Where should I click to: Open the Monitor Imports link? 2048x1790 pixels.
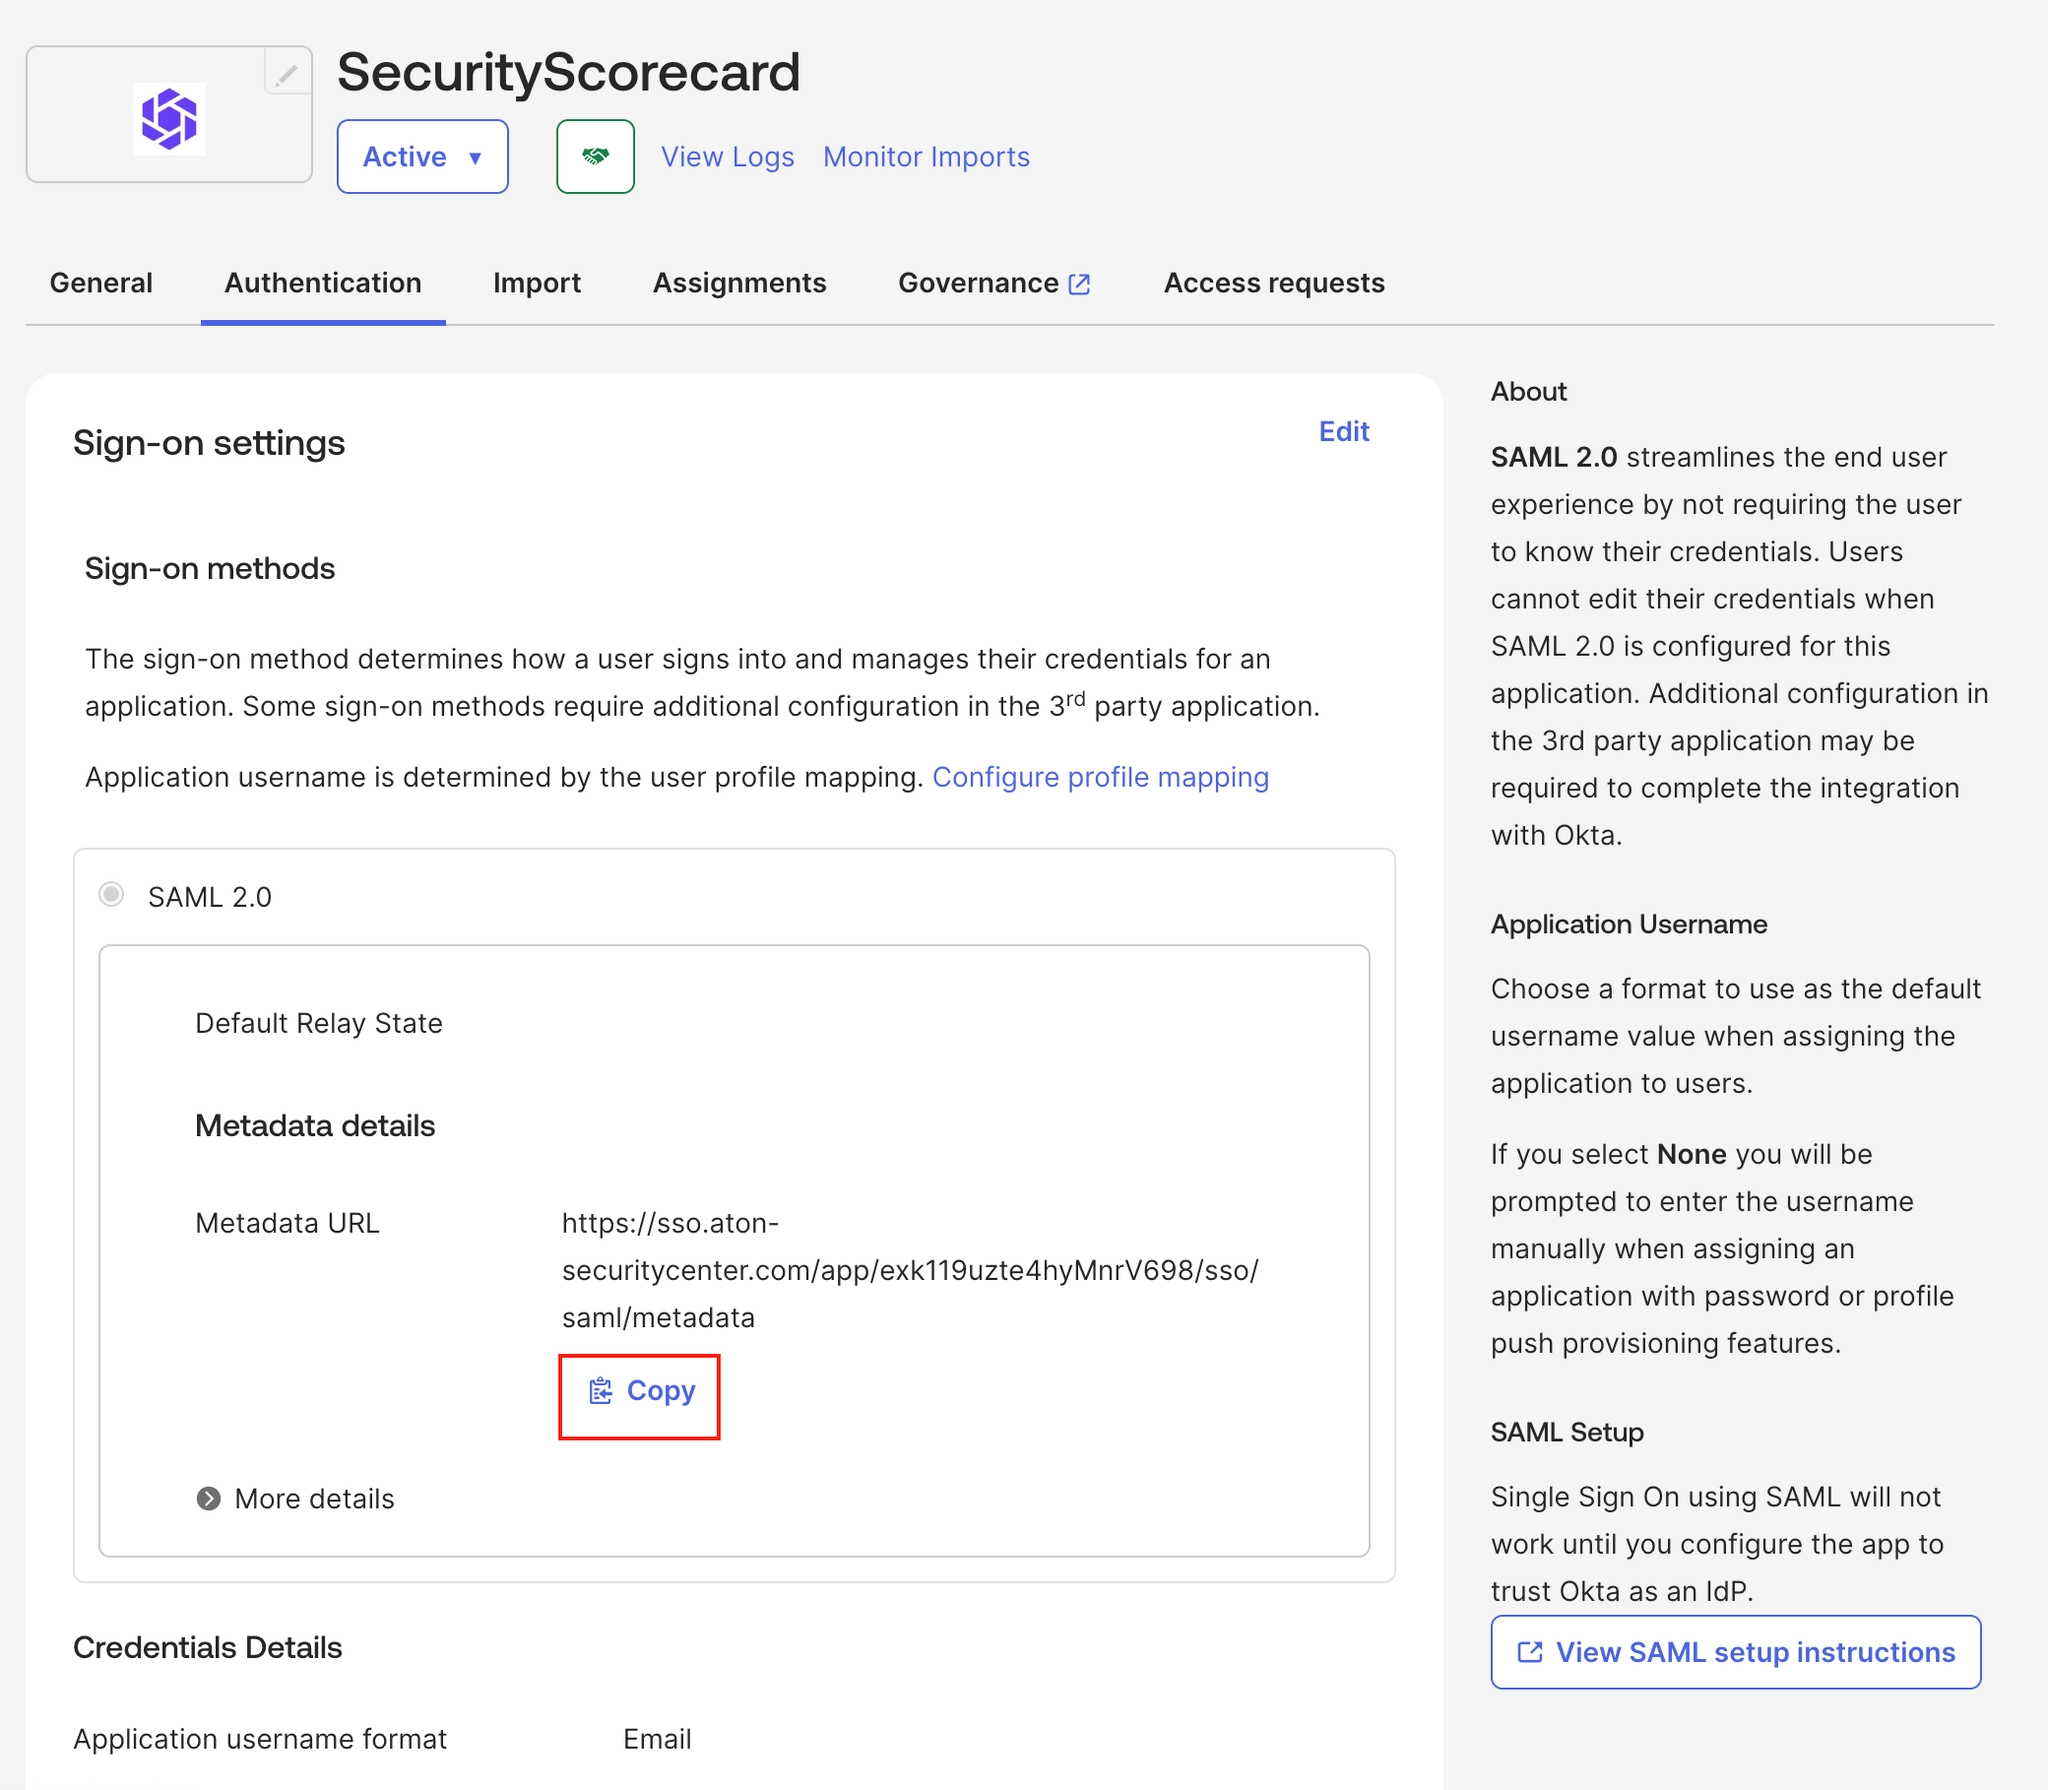click(926, 157)
